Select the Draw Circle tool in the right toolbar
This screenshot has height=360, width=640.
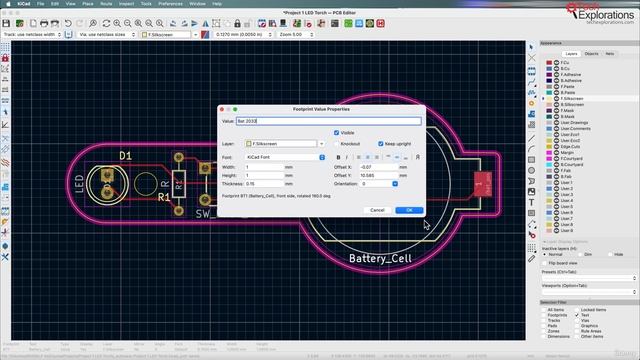(x=531, y=171)
